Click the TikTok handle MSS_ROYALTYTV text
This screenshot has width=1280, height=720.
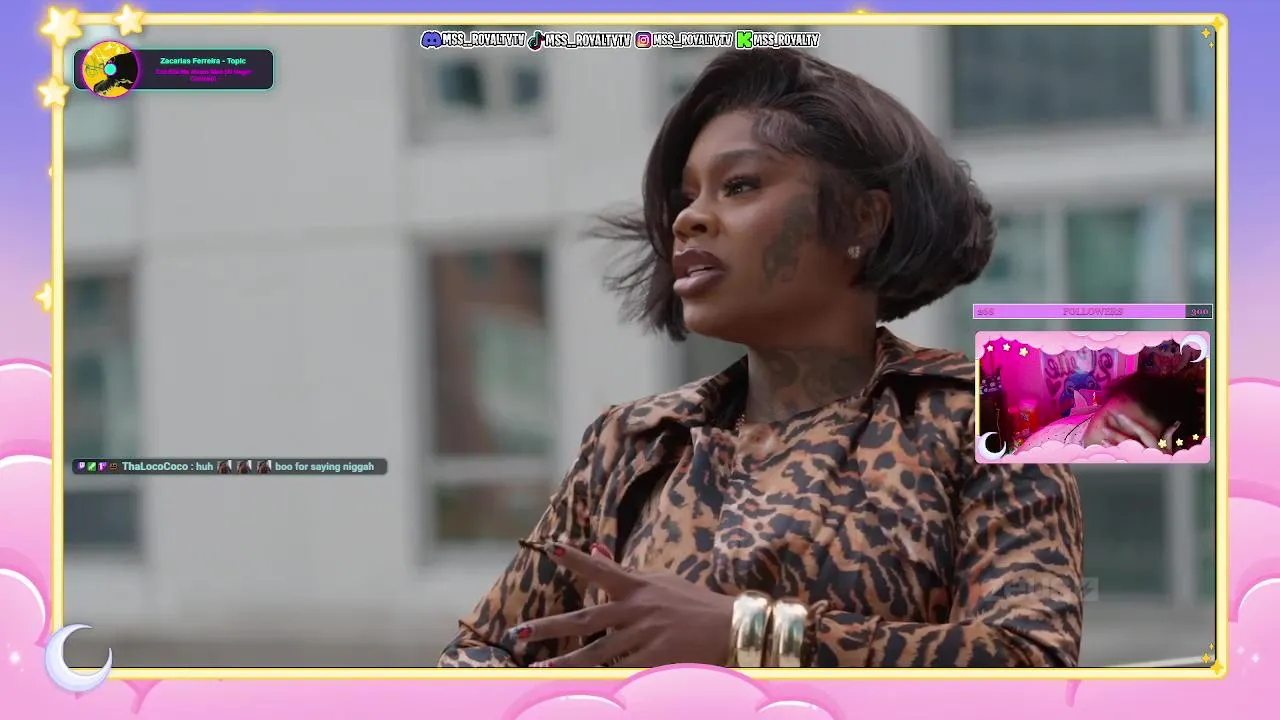588,40
